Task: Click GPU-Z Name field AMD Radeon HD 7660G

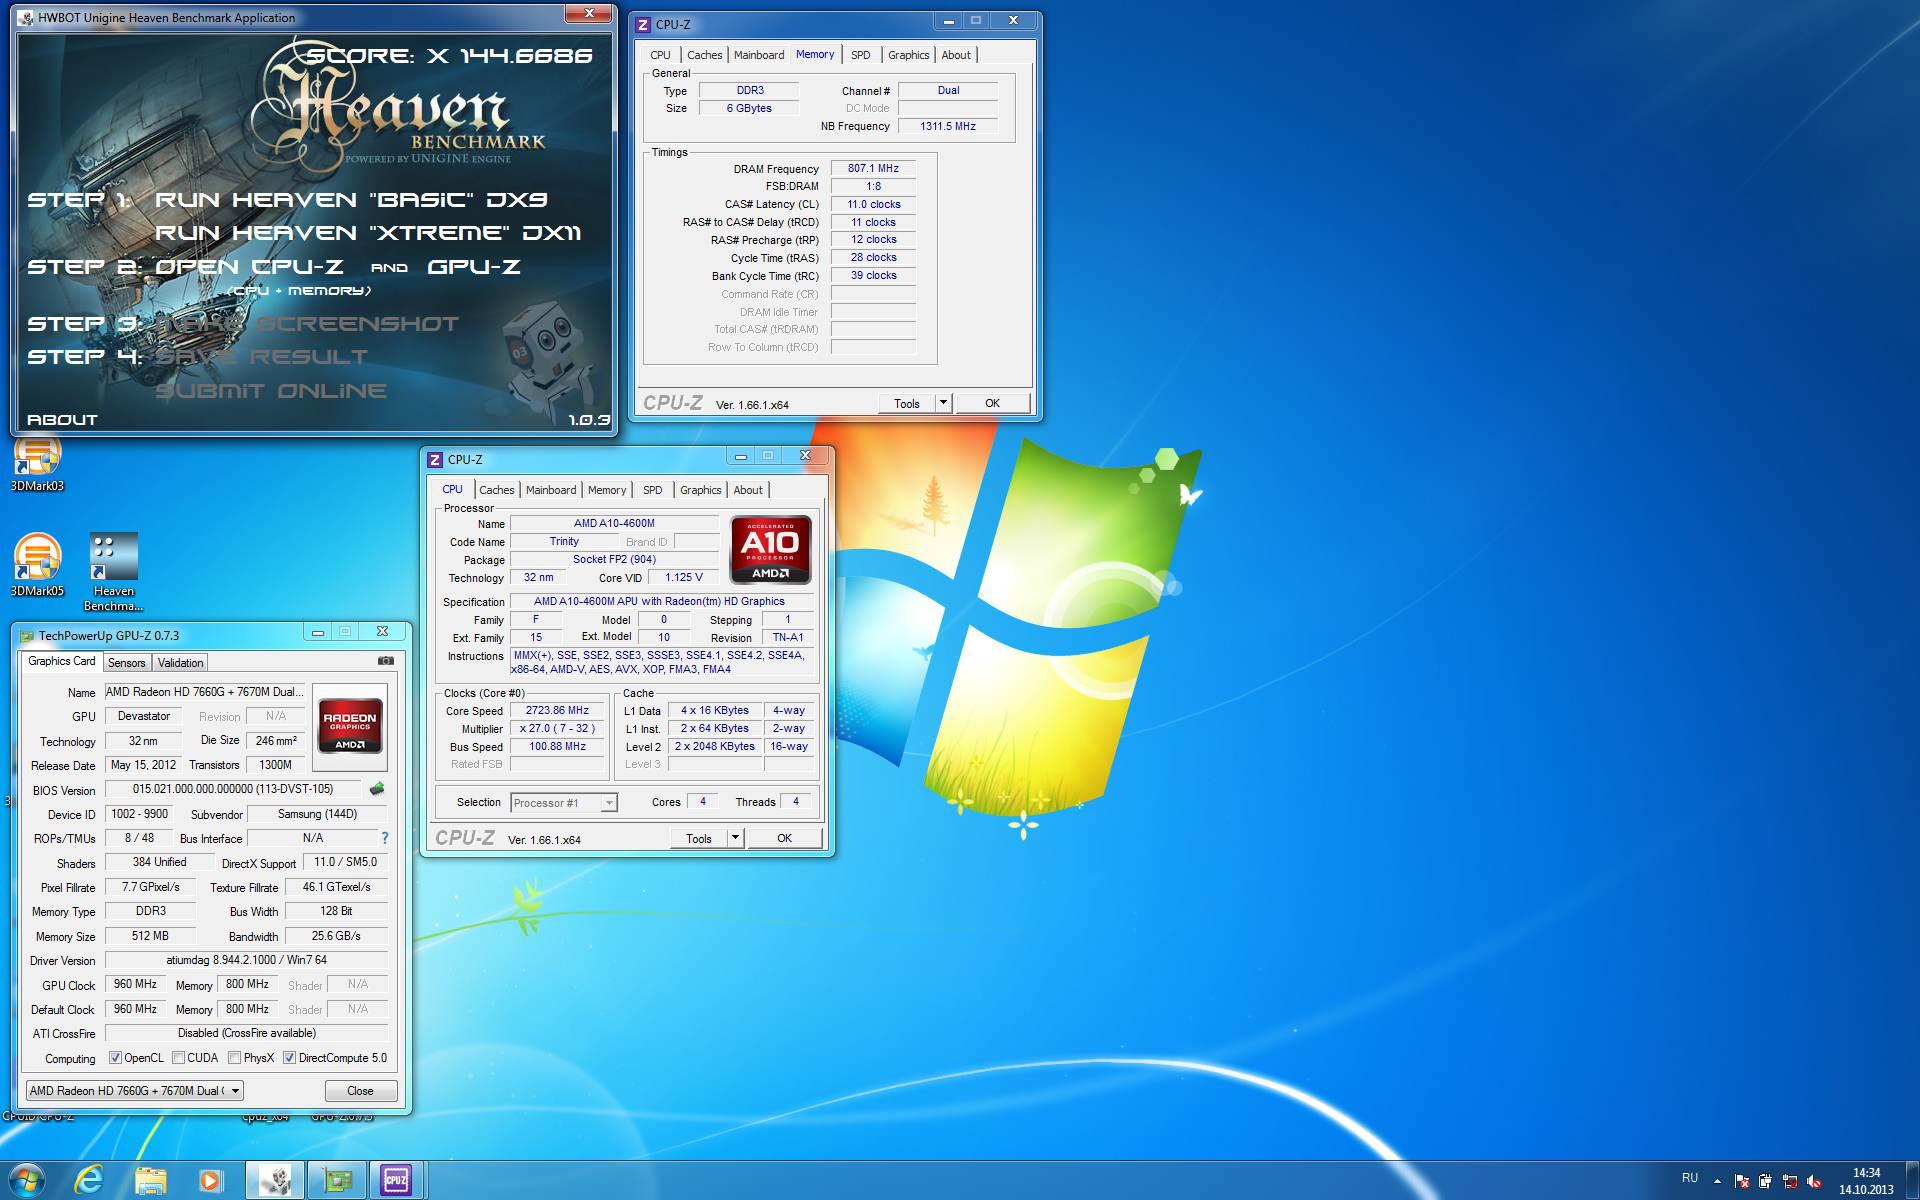Action: click(204, 692)
